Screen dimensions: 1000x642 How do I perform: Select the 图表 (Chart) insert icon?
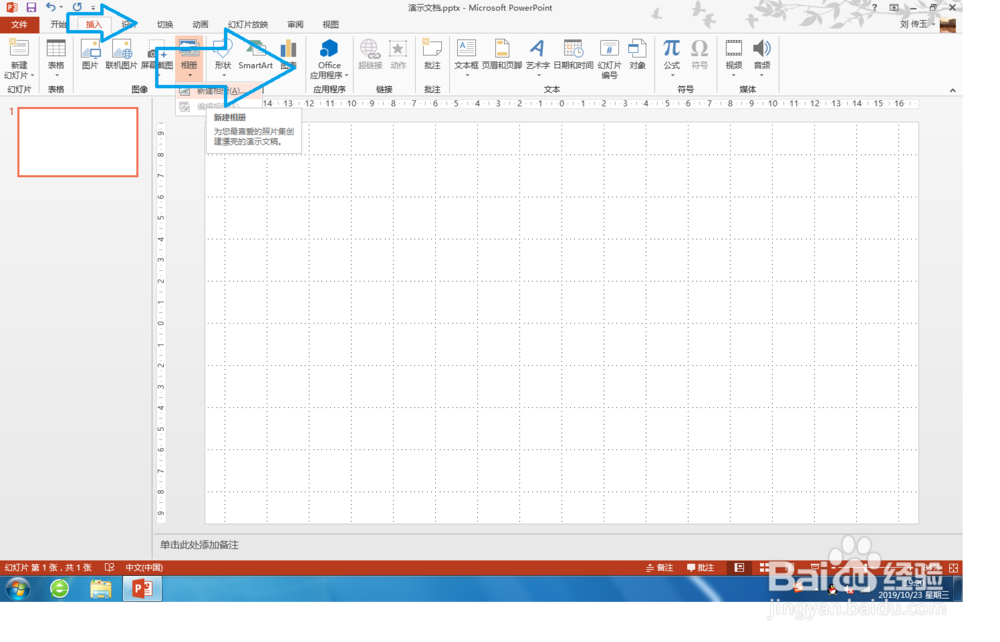click(x=288, y=55)
